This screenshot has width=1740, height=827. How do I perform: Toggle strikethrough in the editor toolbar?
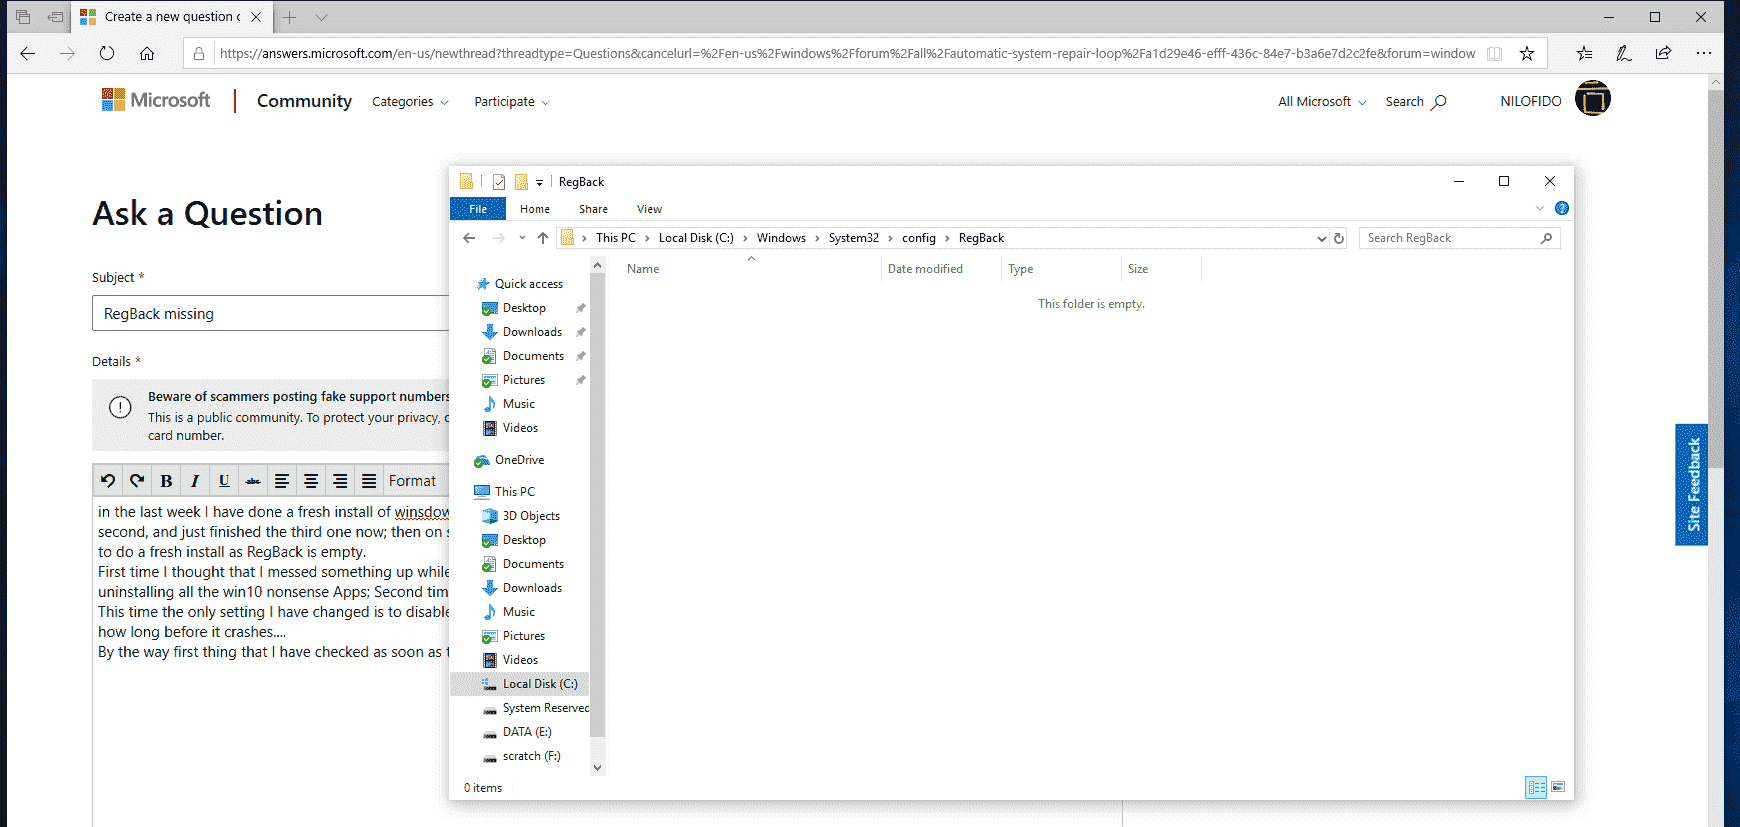pos(253,481)
